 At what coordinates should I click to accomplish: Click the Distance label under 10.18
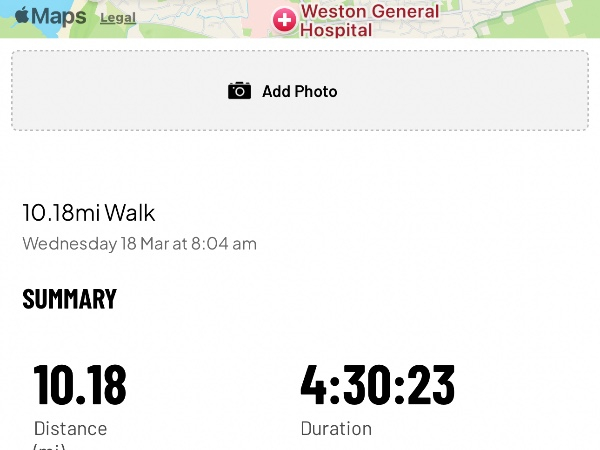pos(70,428)
